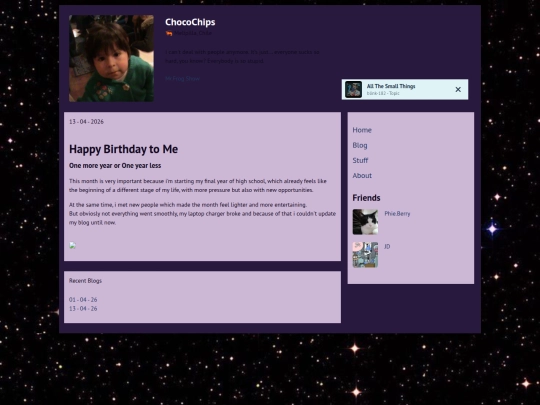The image size is (540, 405).
Task: Open JD's friend profile link
Action: coord(387,247)
